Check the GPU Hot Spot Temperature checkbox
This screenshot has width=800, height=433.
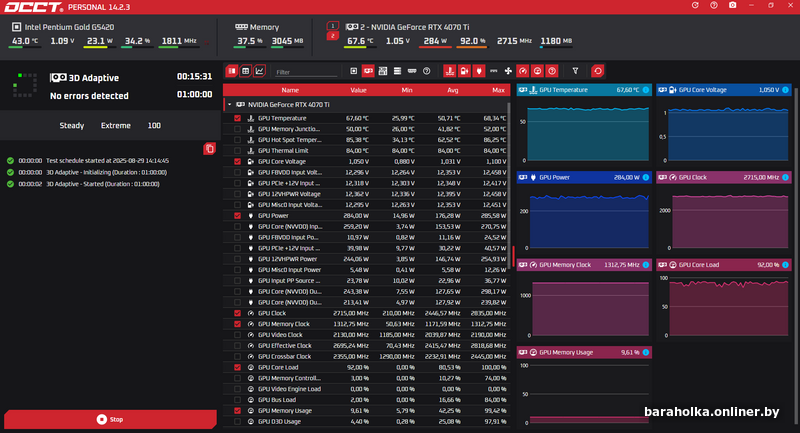pyautogui.click(x=237, y=140)
